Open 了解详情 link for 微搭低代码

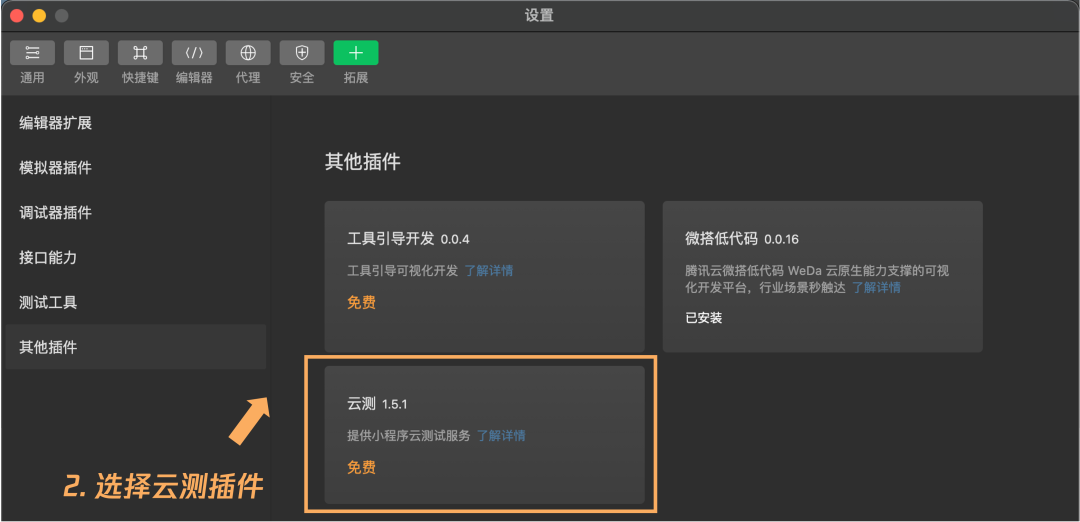[x=876, y=288]
